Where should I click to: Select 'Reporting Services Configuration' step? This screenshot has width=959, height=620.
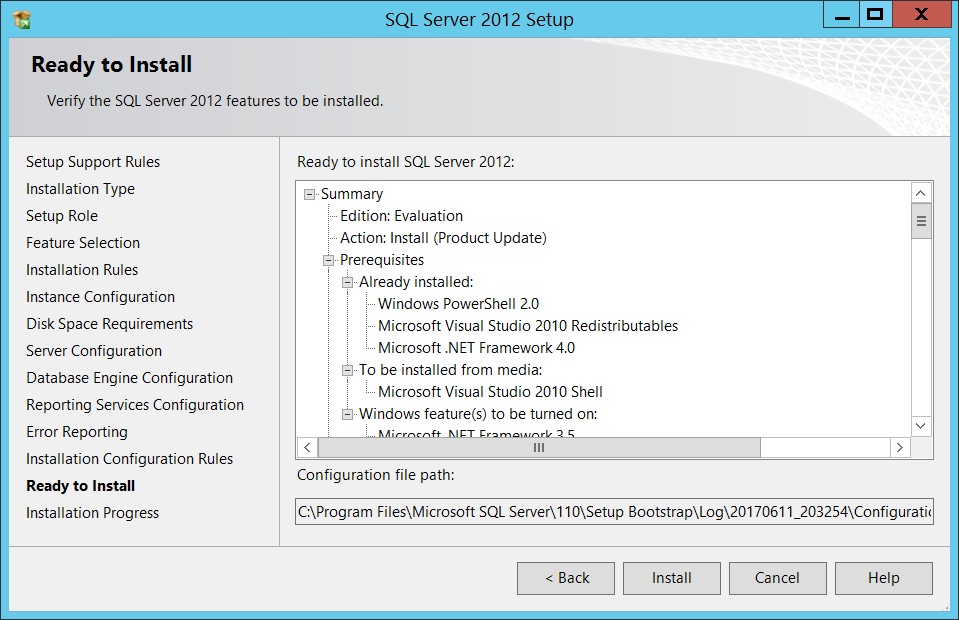[x=135, y=405]
